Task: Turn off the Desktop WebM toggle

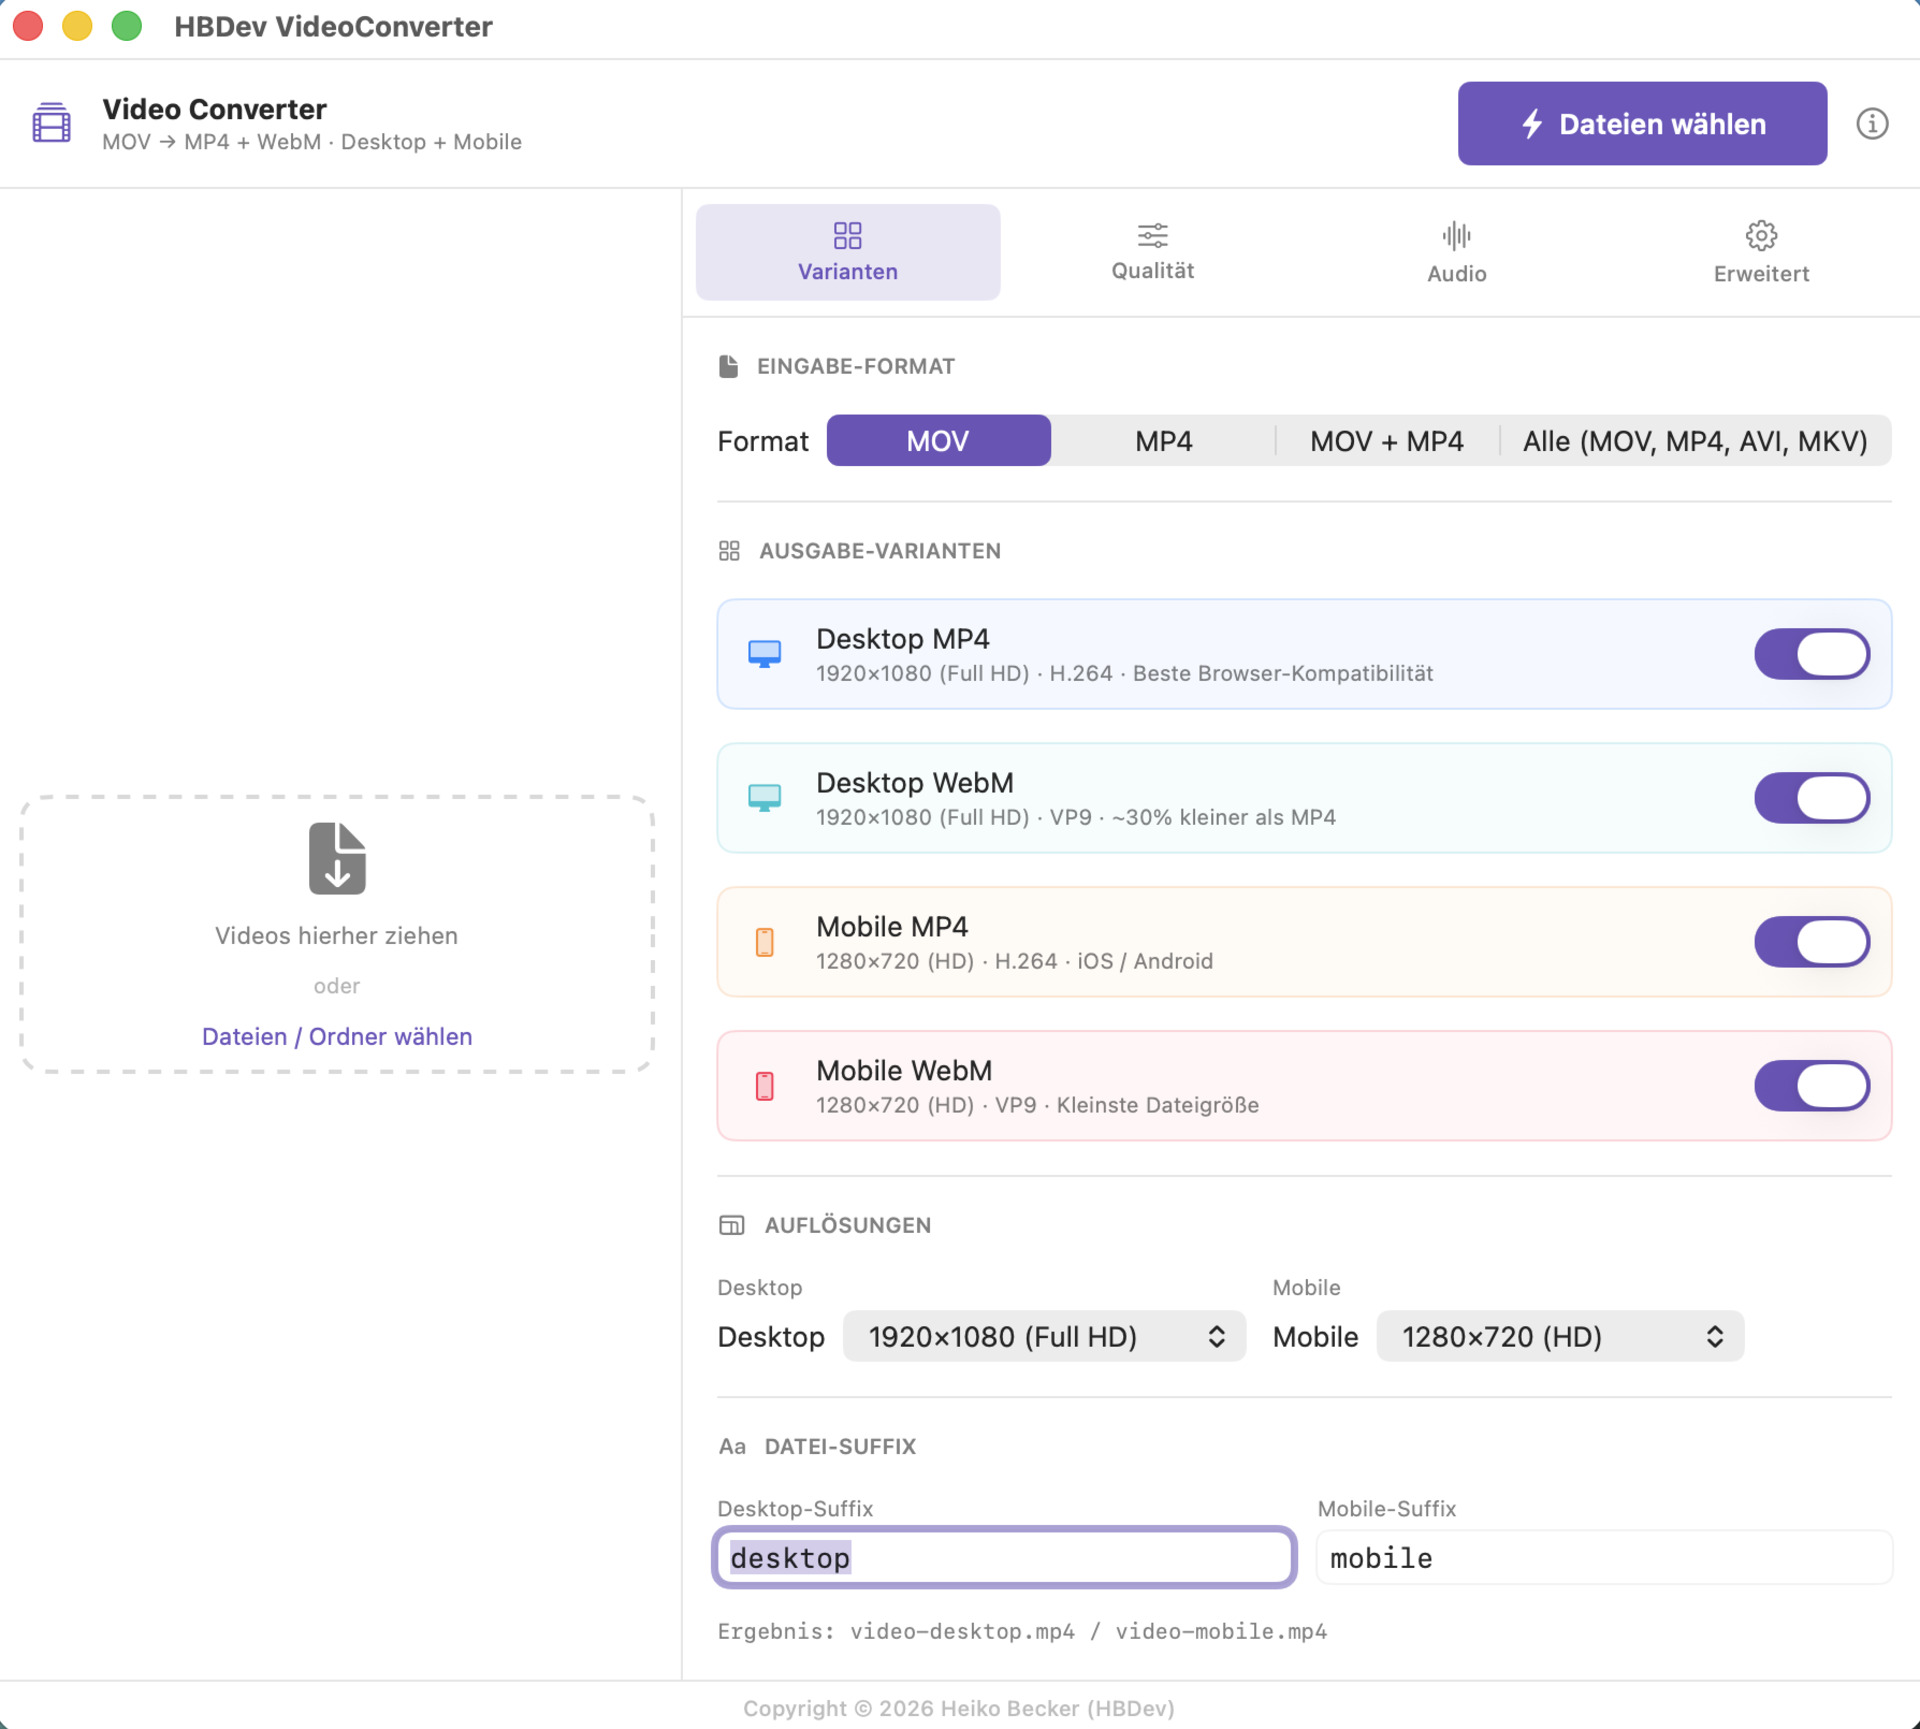Action: (x=1811, y=798)
